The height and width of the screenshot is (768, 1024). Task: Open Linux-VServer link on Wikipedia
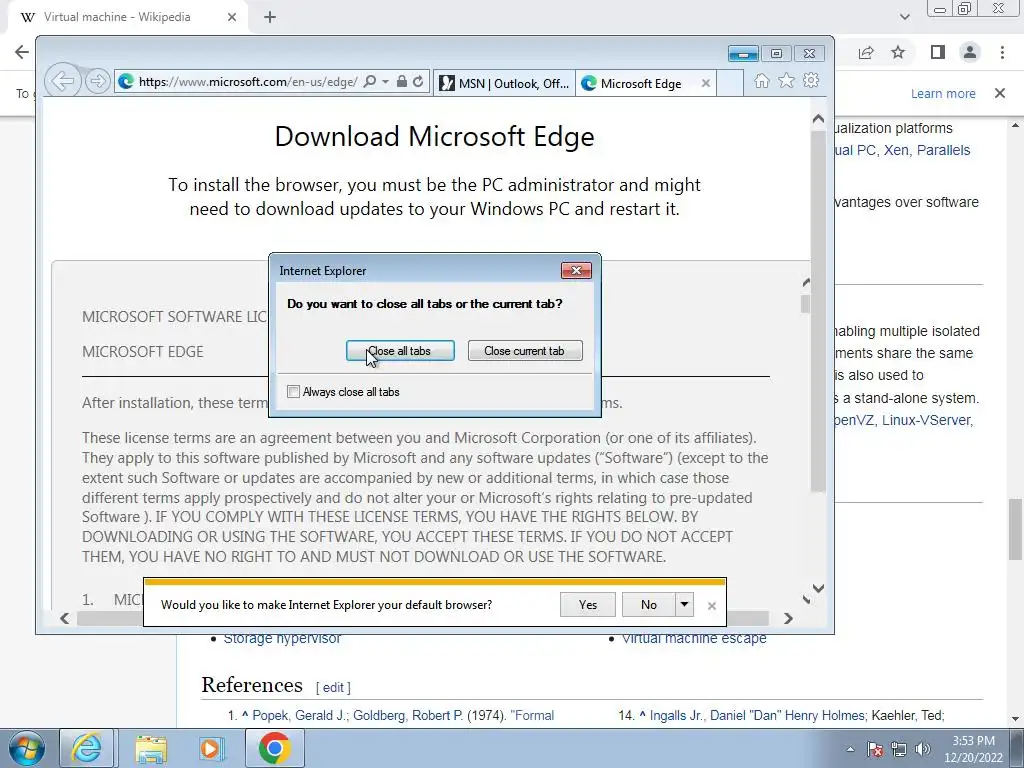tap(927, 420)
